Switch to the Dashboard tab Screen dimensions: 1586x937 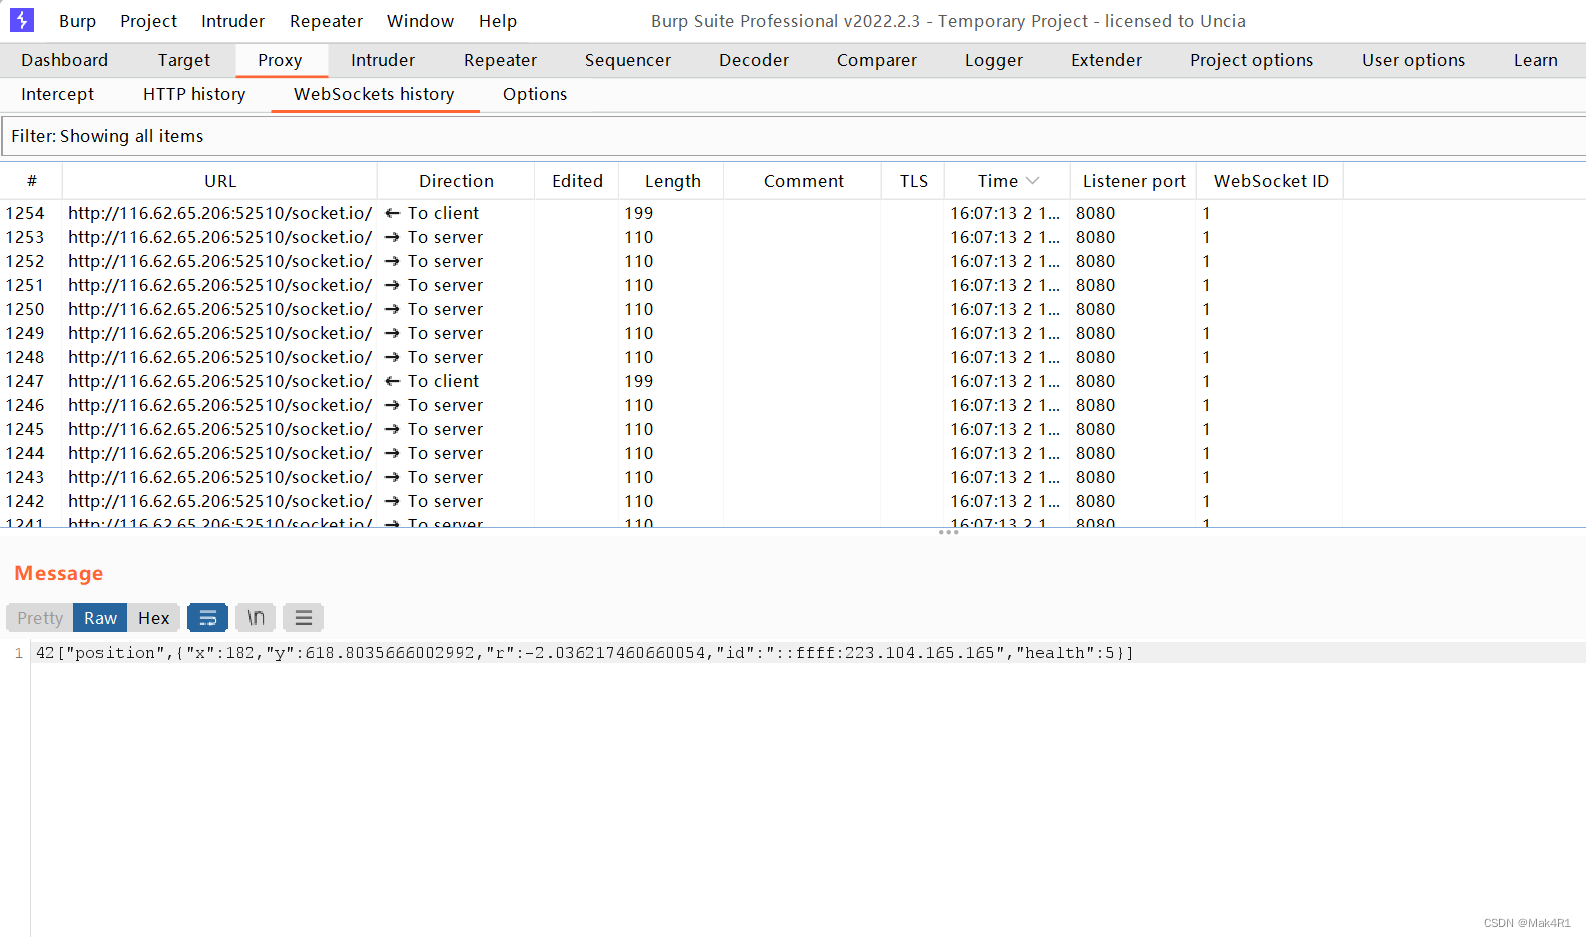pos(64,60)
